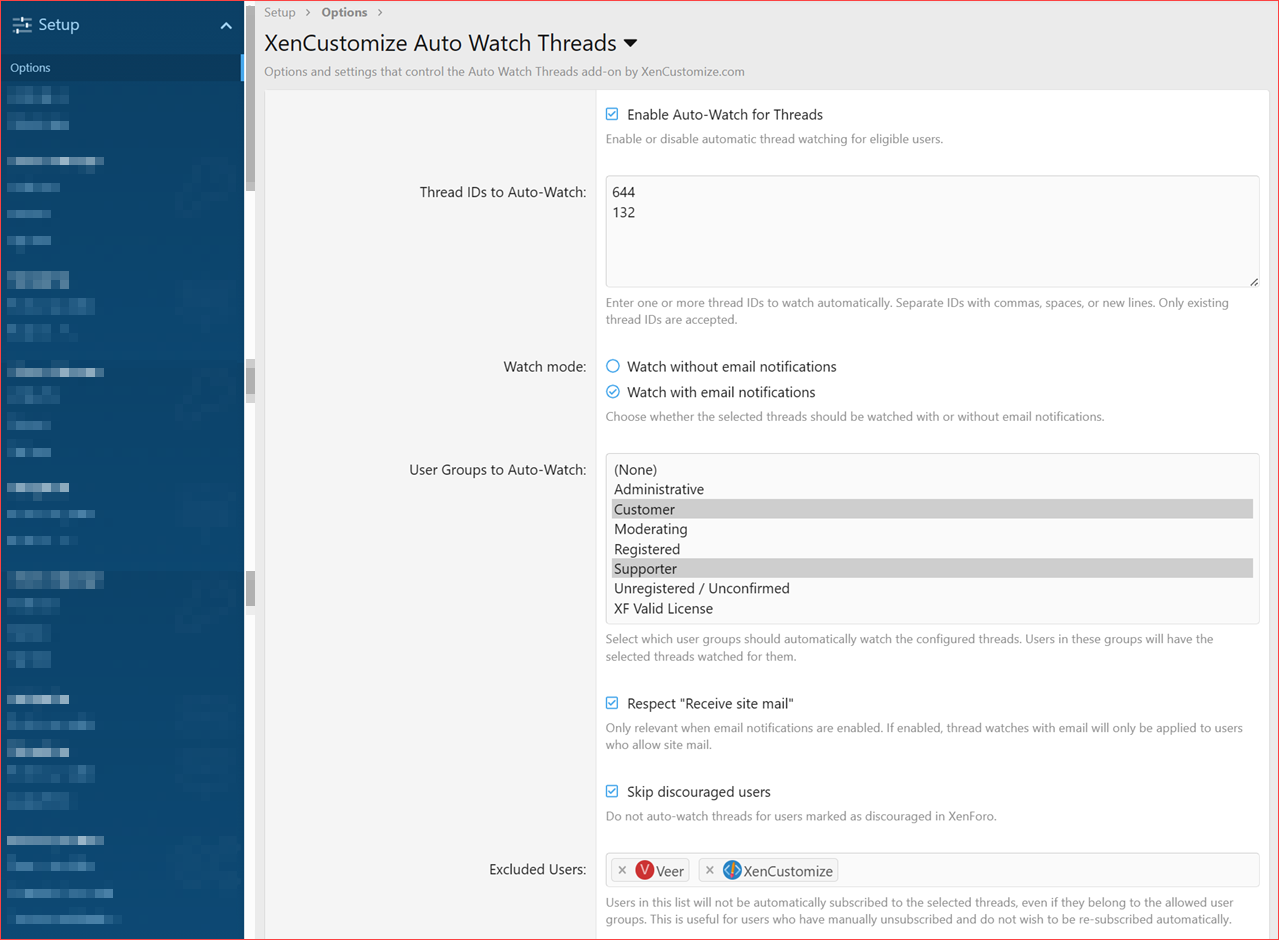Viewport: 1279px width, 940px height.
Task: Disable Enable Auto-Watch for Threads
Action: (611, 114)
